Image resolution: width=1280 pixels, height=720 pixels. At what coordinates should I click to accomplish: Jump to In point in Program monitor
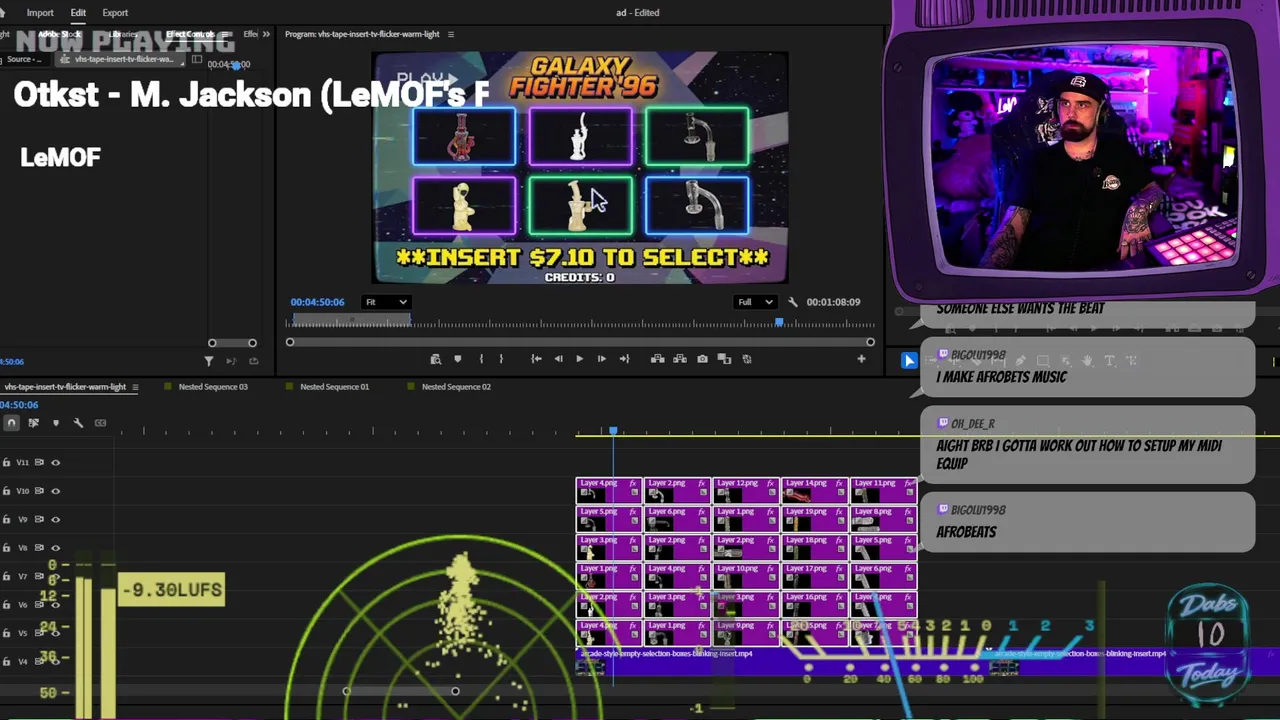tap(536, 359)
